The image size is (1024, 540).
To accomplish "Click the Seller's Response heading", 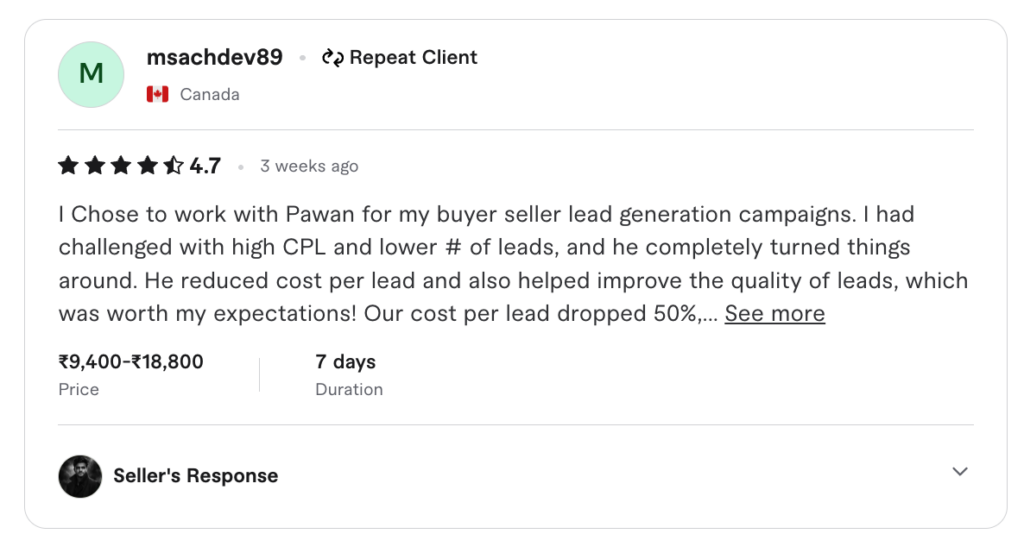I will [195, 476].
